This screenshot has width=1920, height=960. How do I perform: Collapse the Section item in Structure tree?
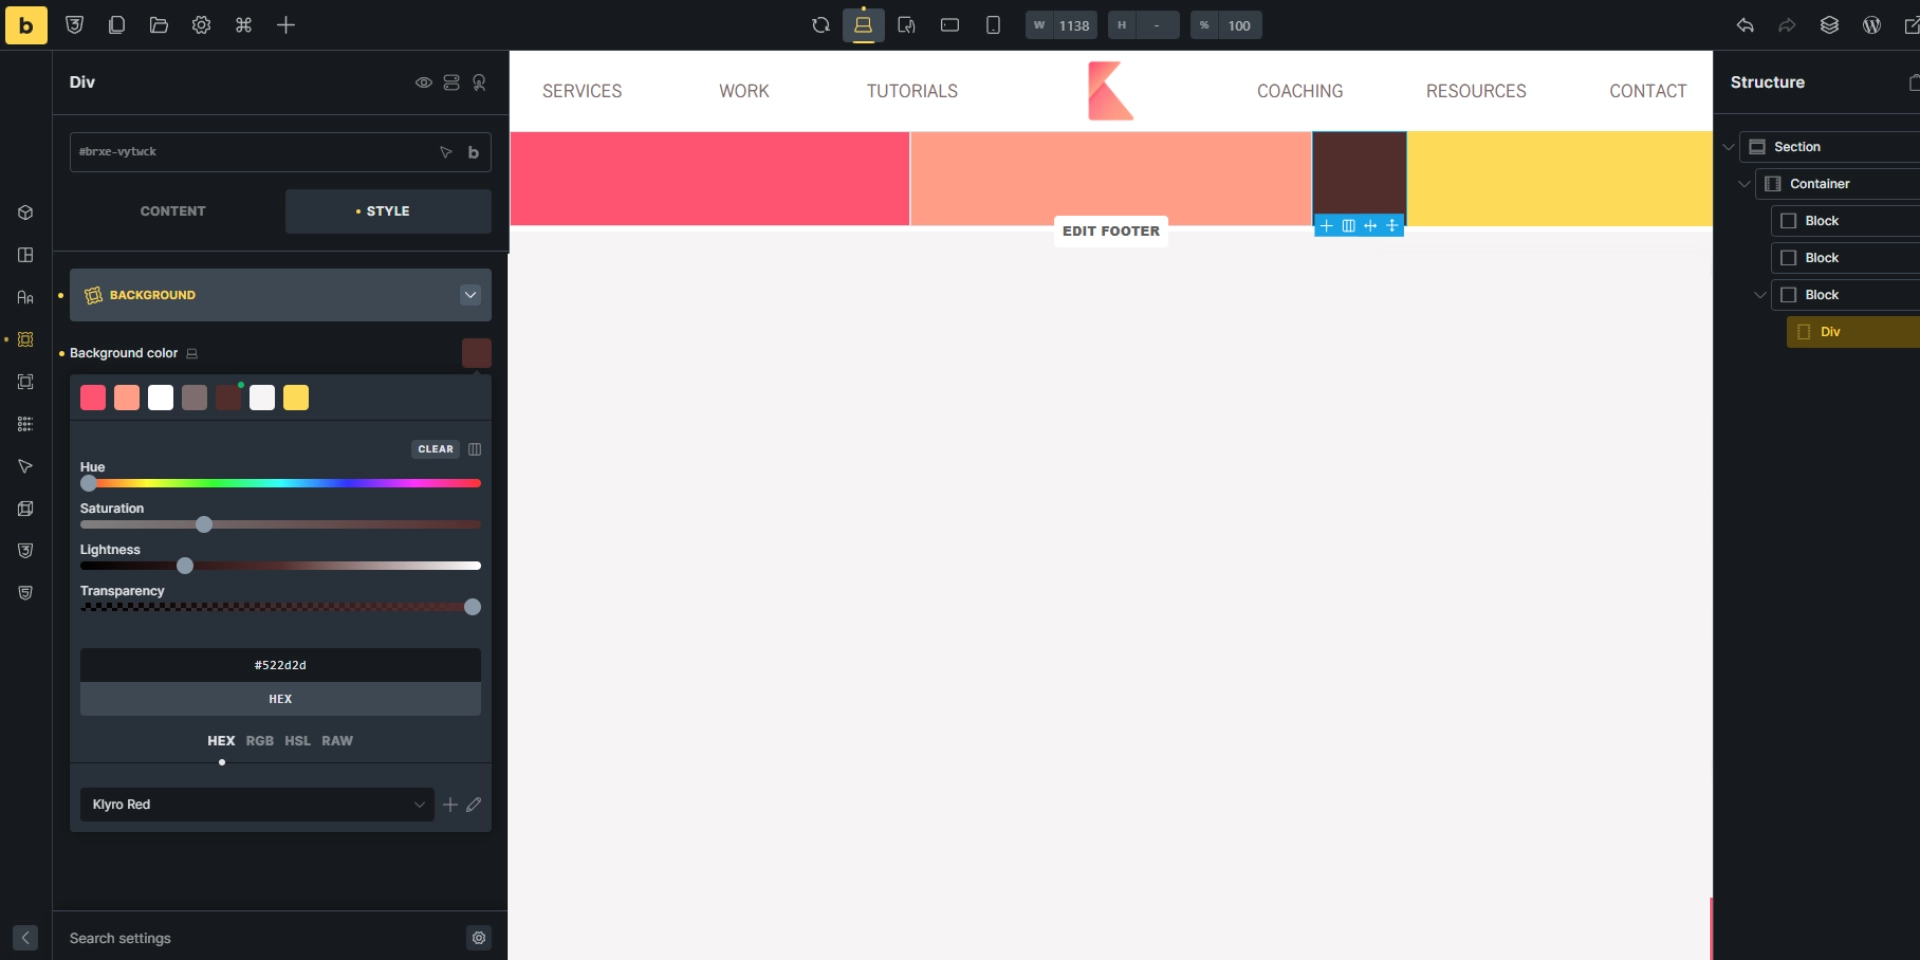(1729, 147)
